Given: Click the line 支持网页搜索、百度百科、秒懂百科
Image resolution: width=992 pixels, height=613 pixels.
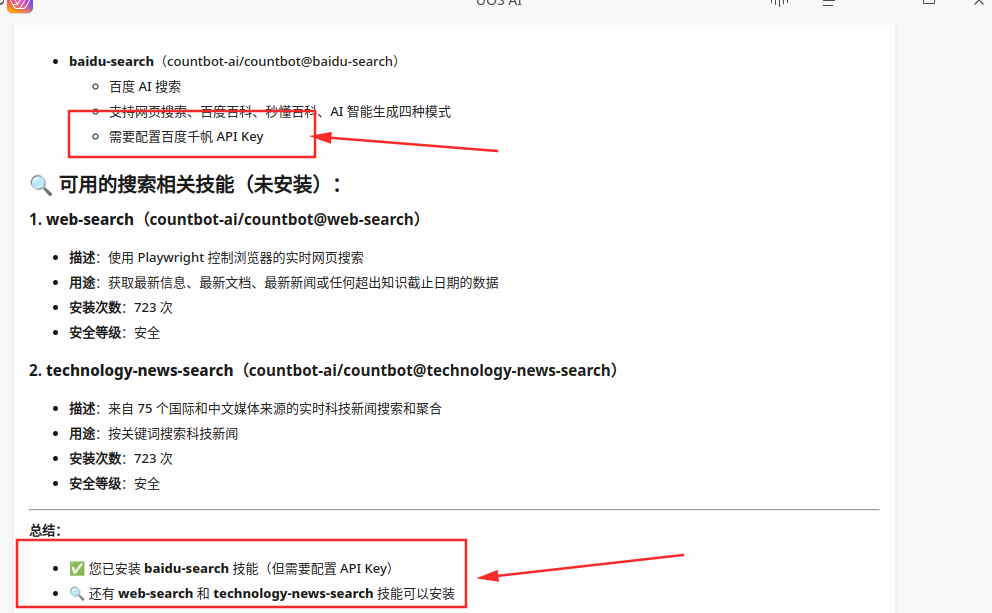Looking at the screenshot, I should [280, 112].
